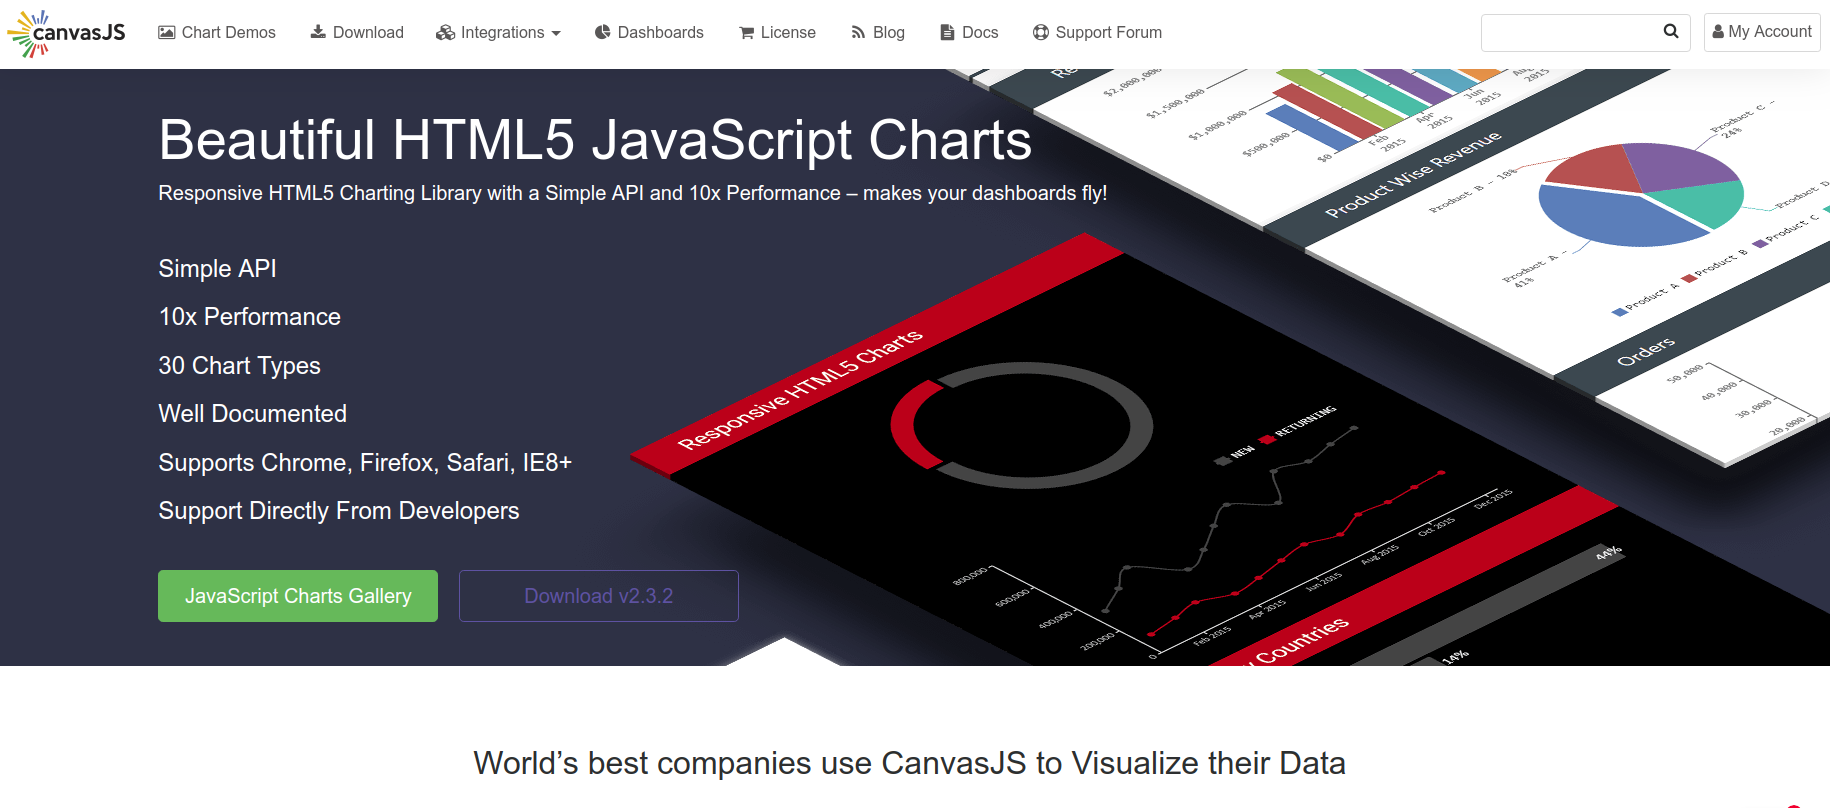Screen dimensions: 1830x808
Task: Click the Dashboards pie chart icon
Action: click(602, 32)
